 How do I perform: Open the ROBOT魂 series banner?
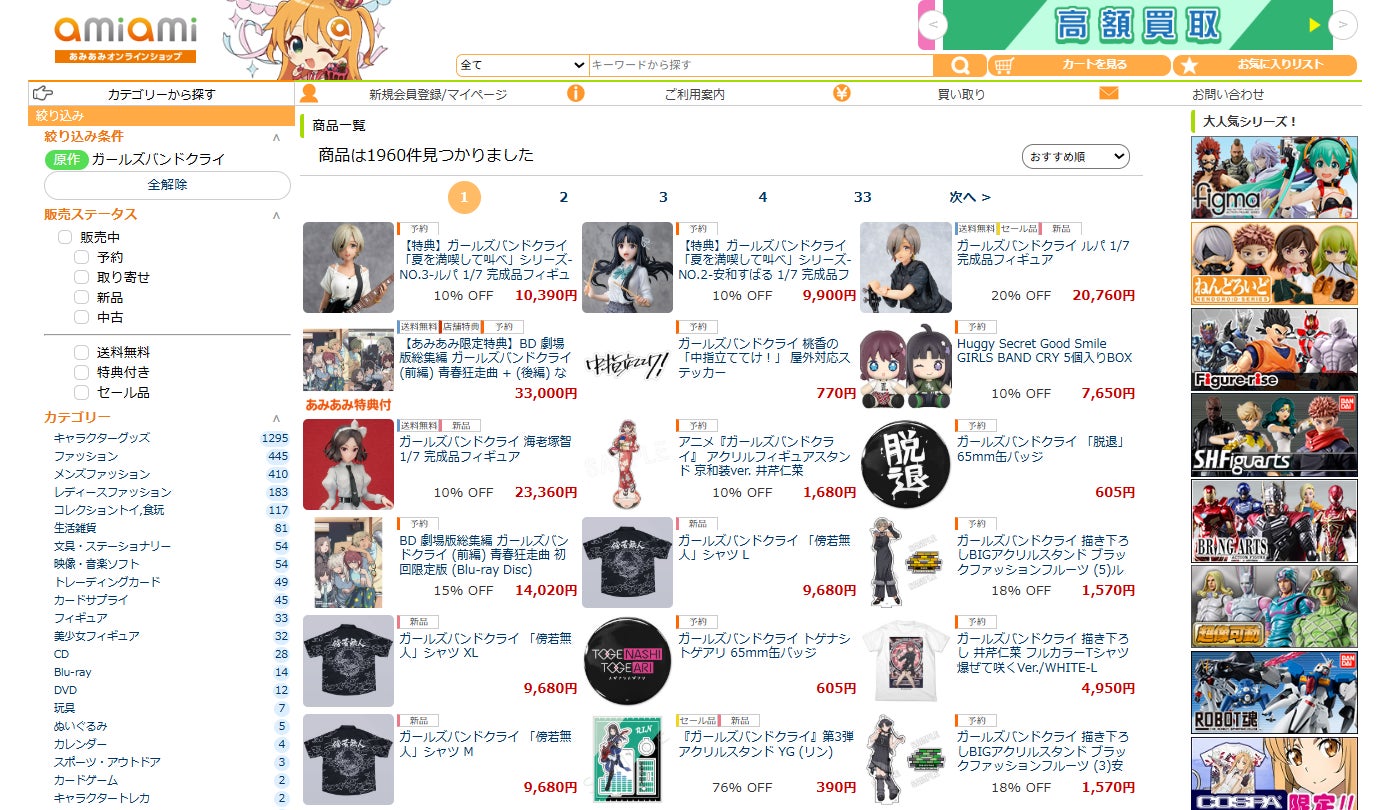pos(1274,693)
